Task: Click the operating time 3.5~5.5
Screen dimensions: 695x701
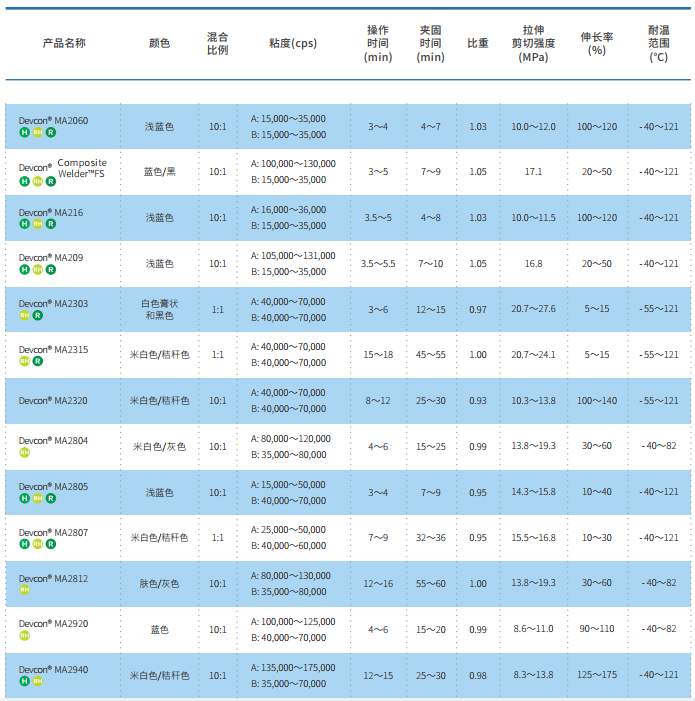Action: tap(378, 264)
